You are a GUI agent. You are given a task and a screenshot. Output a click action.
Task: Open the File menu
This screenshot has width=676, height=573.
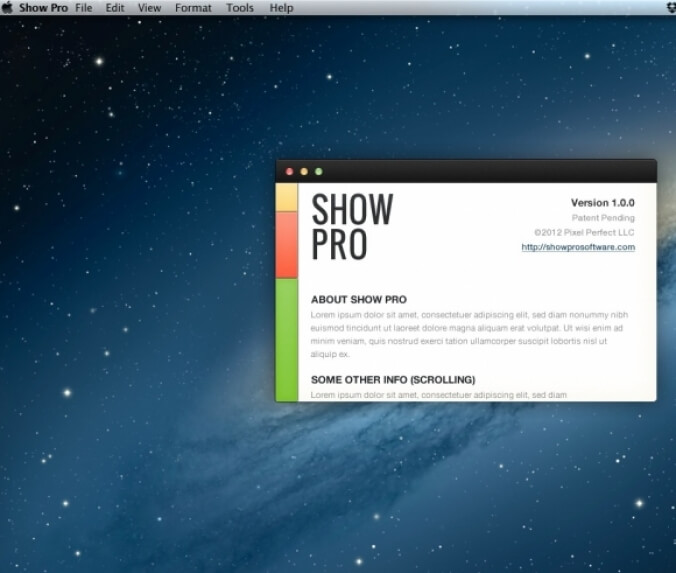[84, 8]
